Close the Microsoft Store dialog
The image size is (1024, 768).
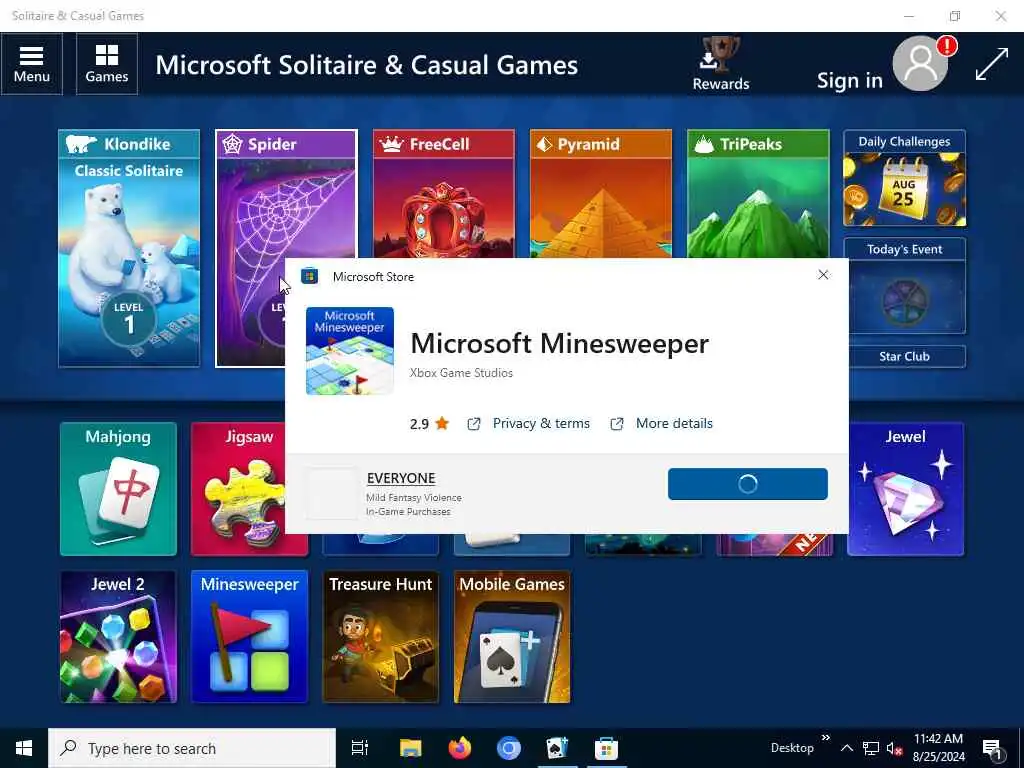(824, 275)
